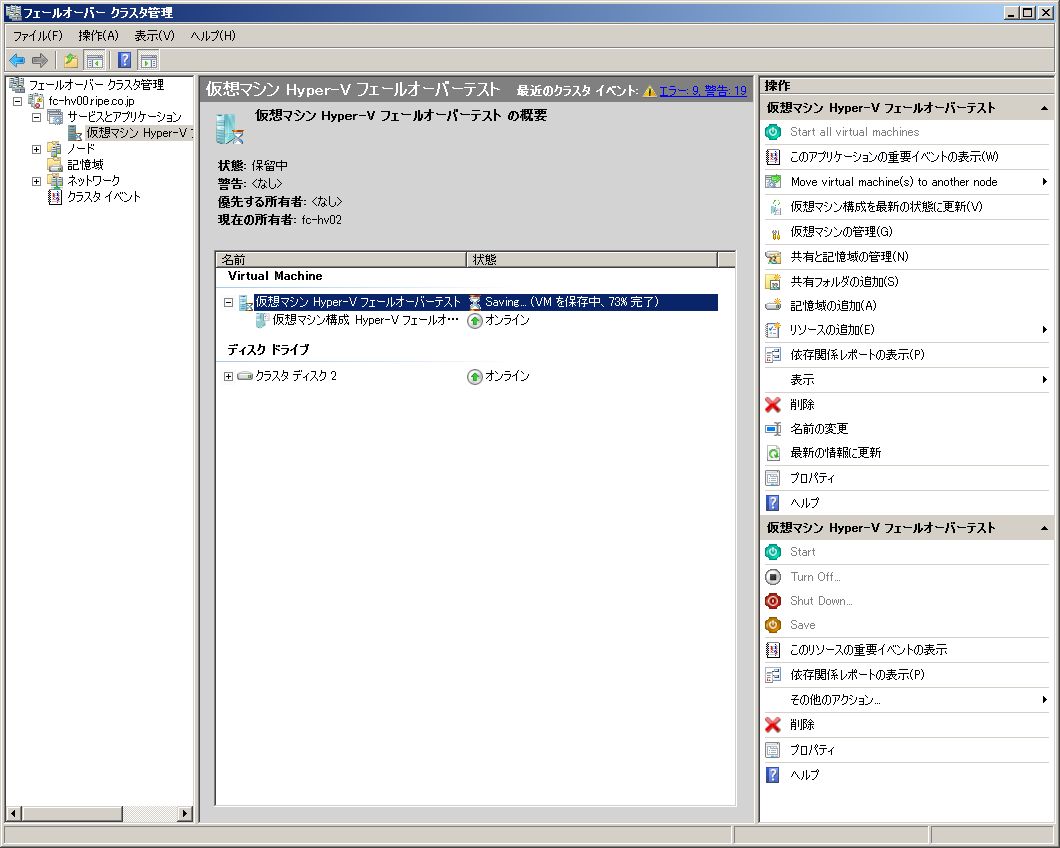Screen dimensions: 1060x848
Task: Click the Turn Off... stop icon
Action: coord(773,577)
